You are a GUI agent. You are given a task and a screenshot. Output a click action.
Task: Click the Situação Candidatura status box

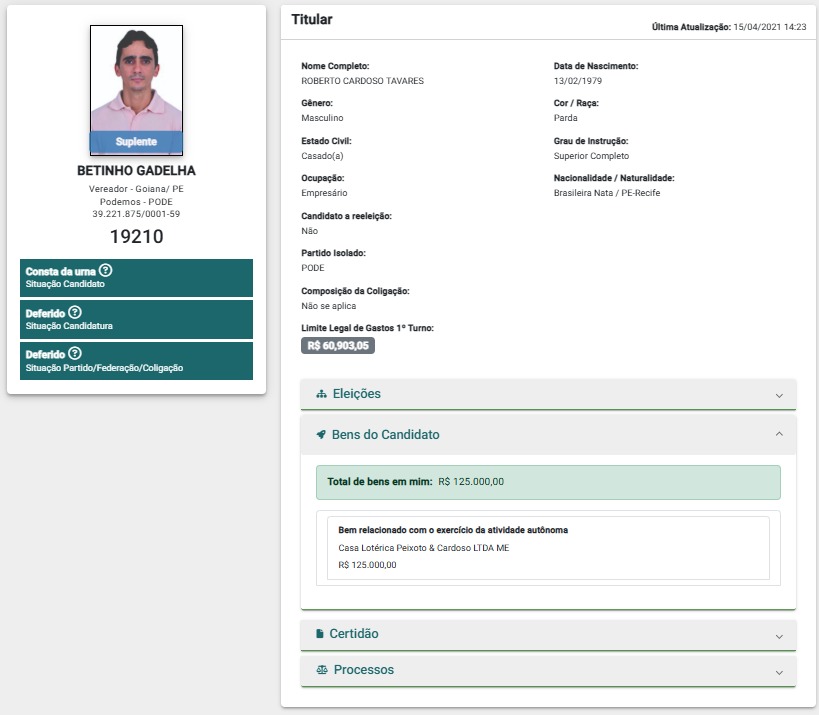tap(136, 319)
